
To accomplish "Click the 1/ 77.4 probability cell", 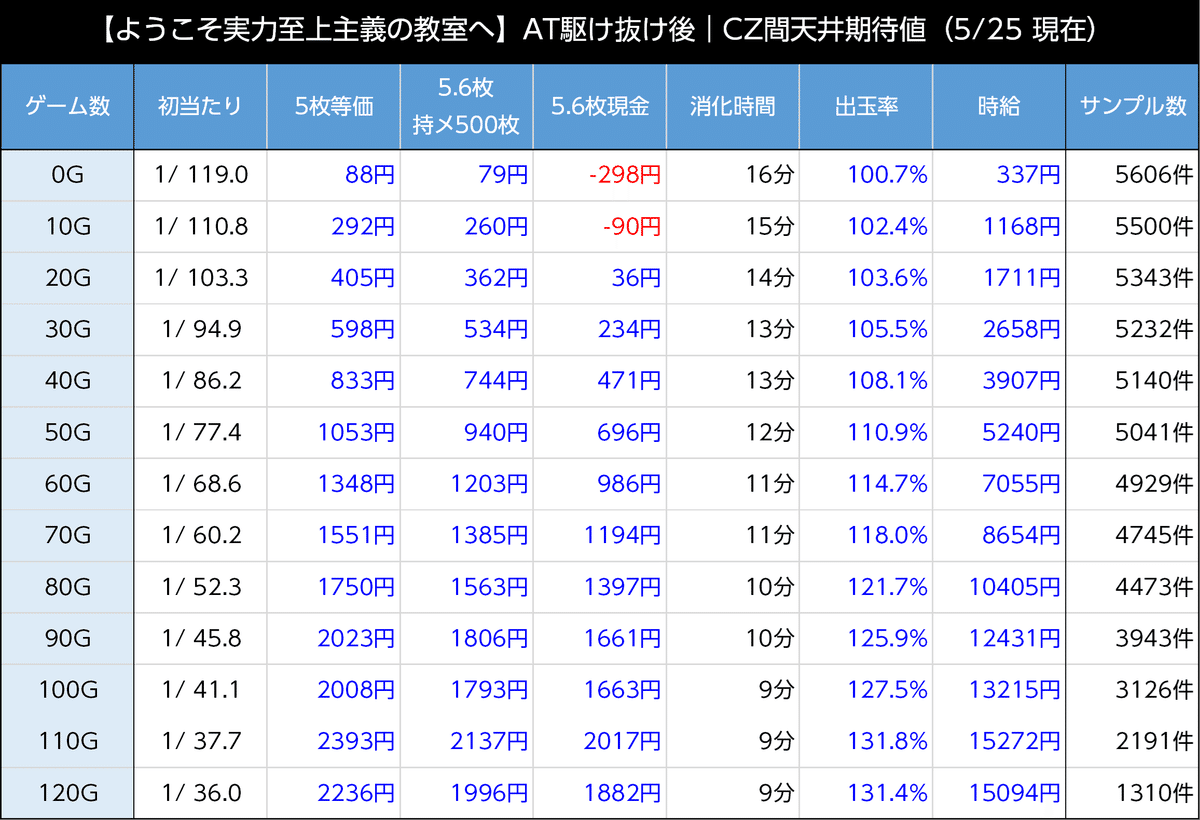I will pyautogui.click(x=200, y=433).
